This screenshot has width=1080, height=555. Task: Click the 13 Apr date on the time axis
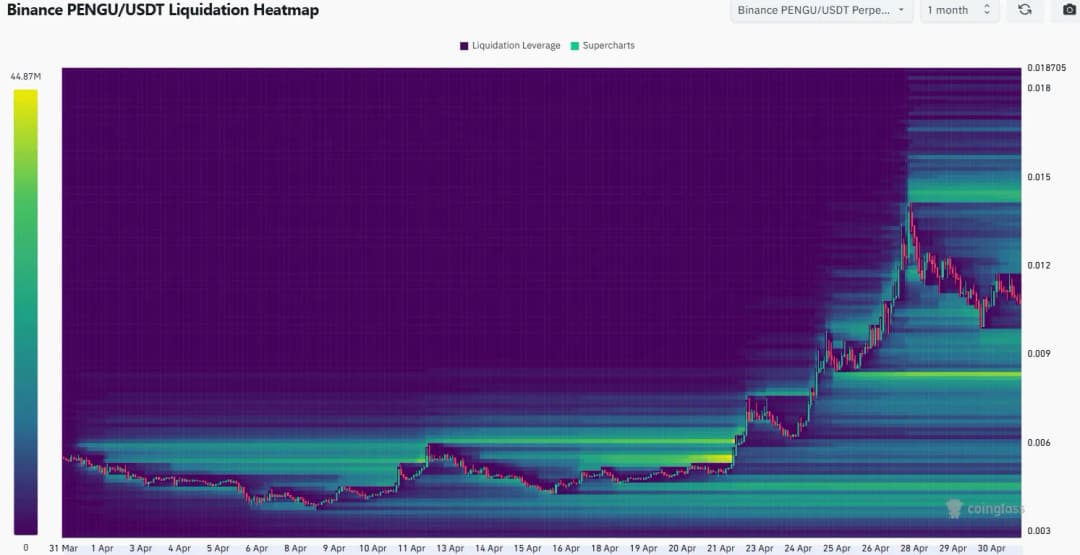(449, 548)
